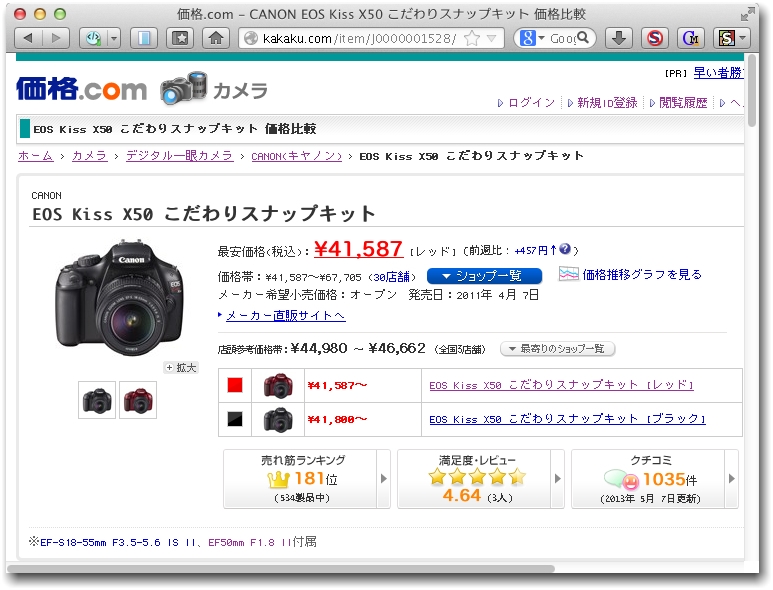The image size is (773, 590).
Task: Open the Downloads arrow icon in toolbar
Action: [619, 38]
